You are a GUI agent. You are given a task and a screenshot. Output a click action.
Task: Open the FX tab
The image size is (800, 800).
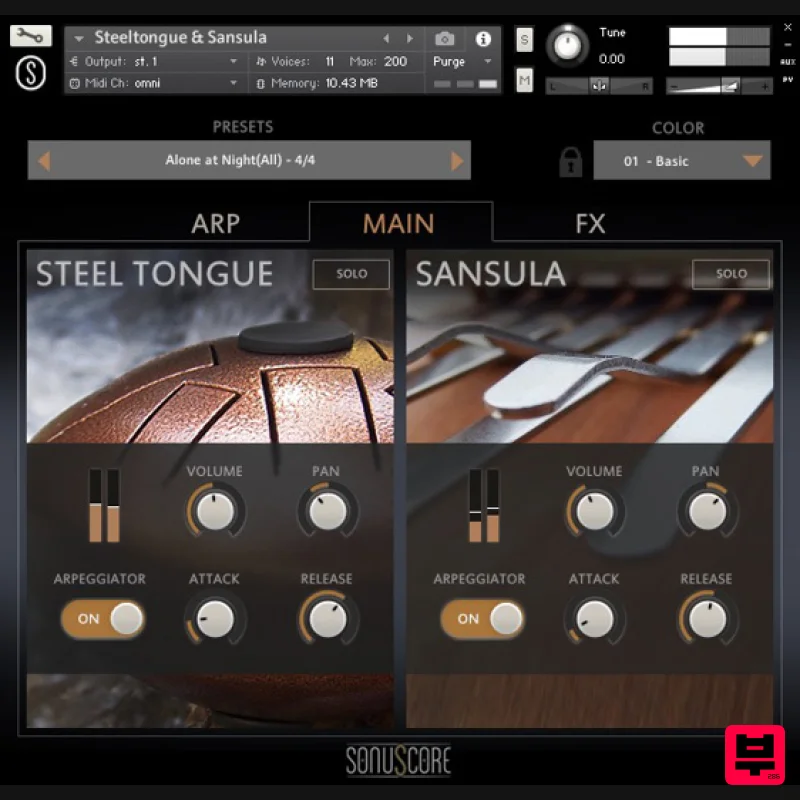pos(591,224)
